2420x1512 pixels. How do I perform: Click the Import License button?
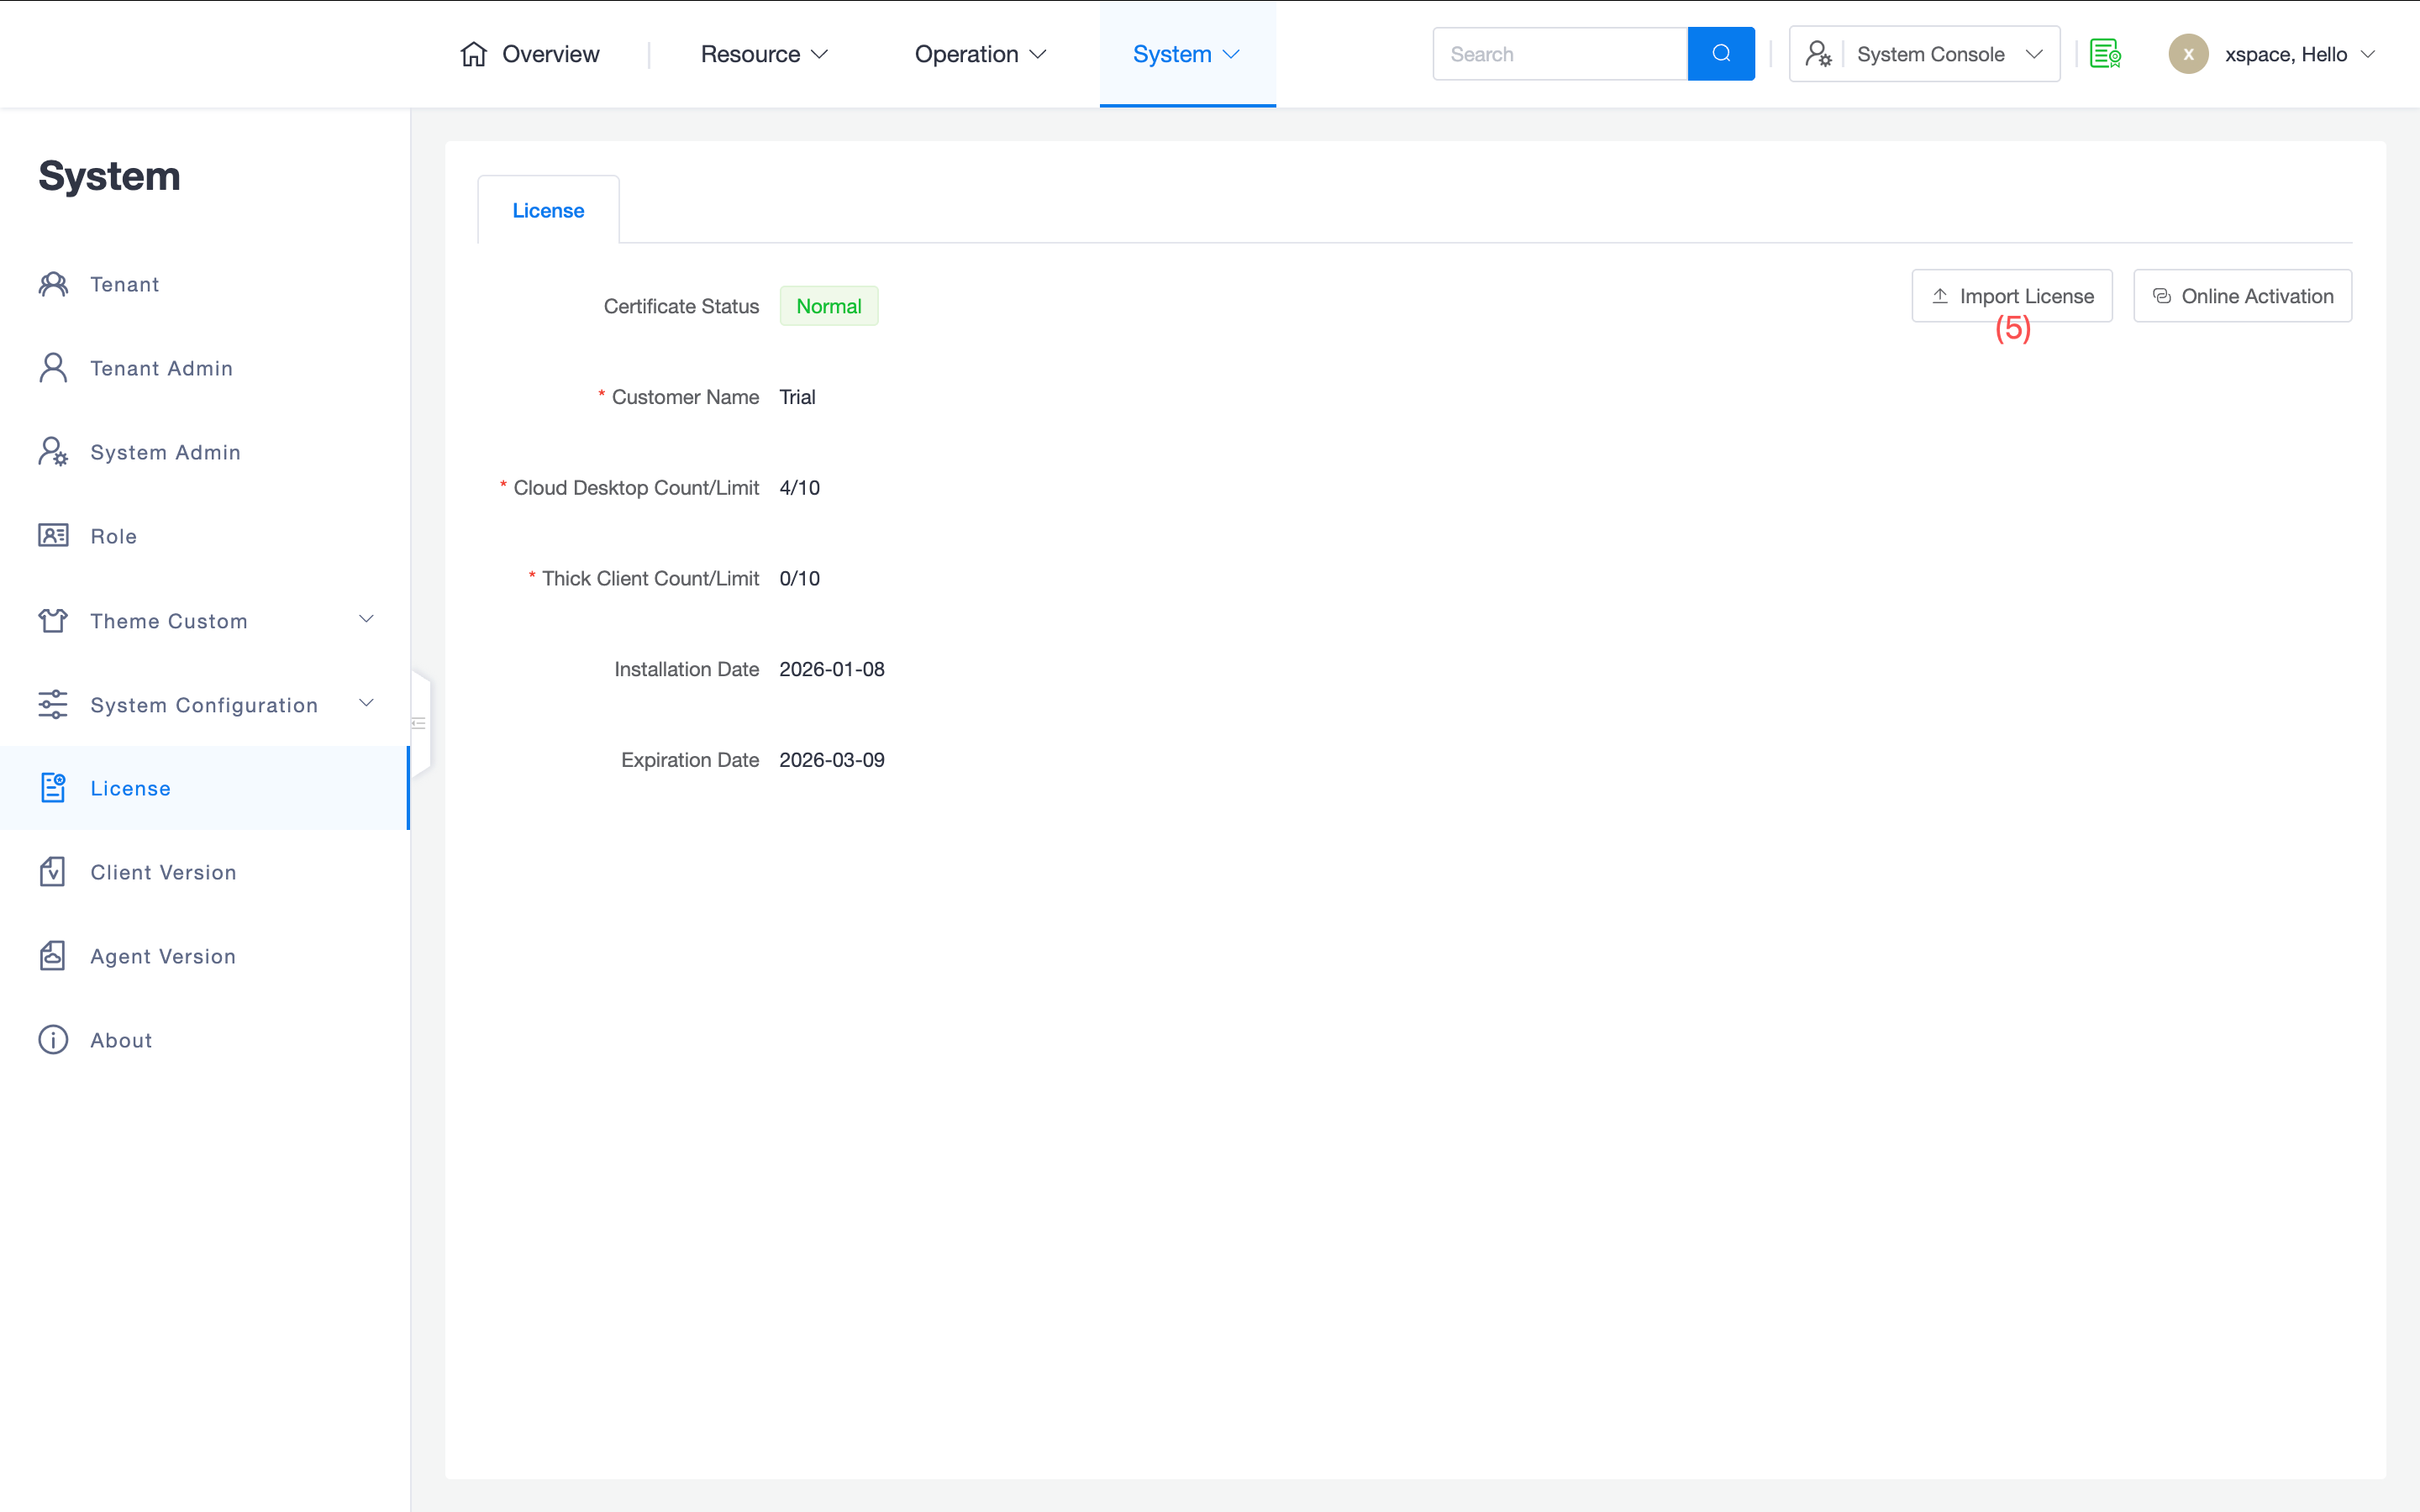pyautogui.click(x=2011, y=296)
